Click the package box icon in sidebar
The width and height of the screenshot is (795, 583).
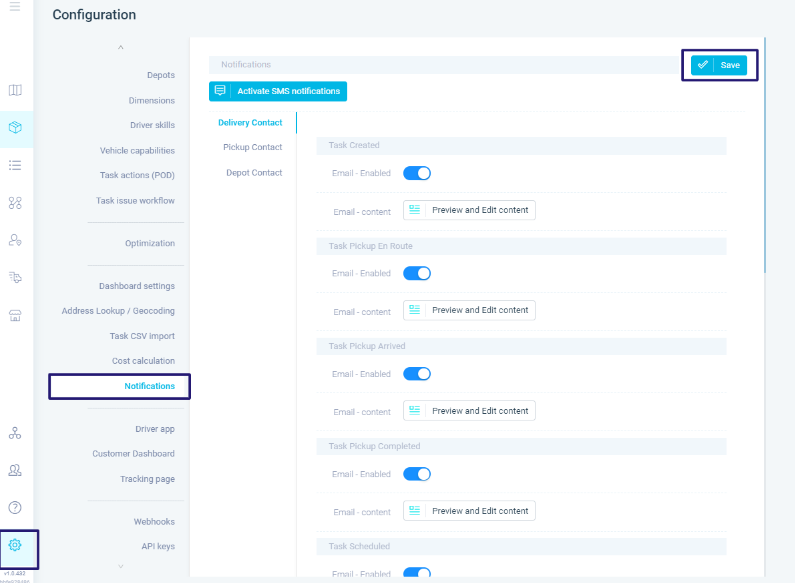click(x=15, y=128)
